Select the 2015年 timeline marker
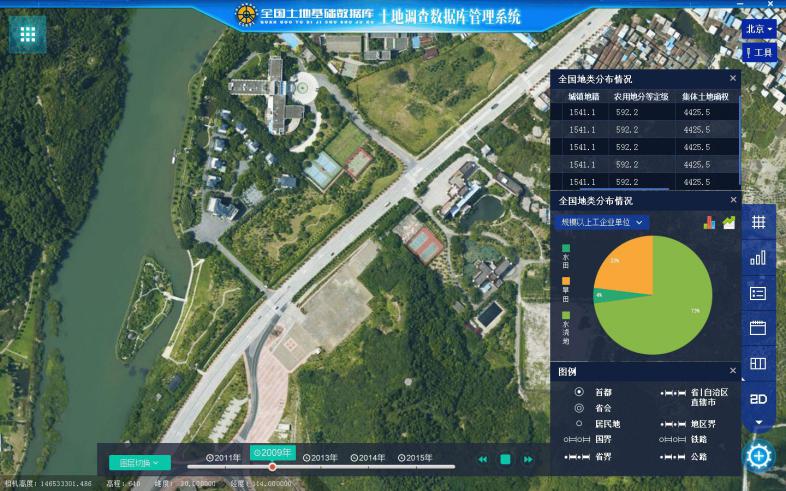 point(415,458)
